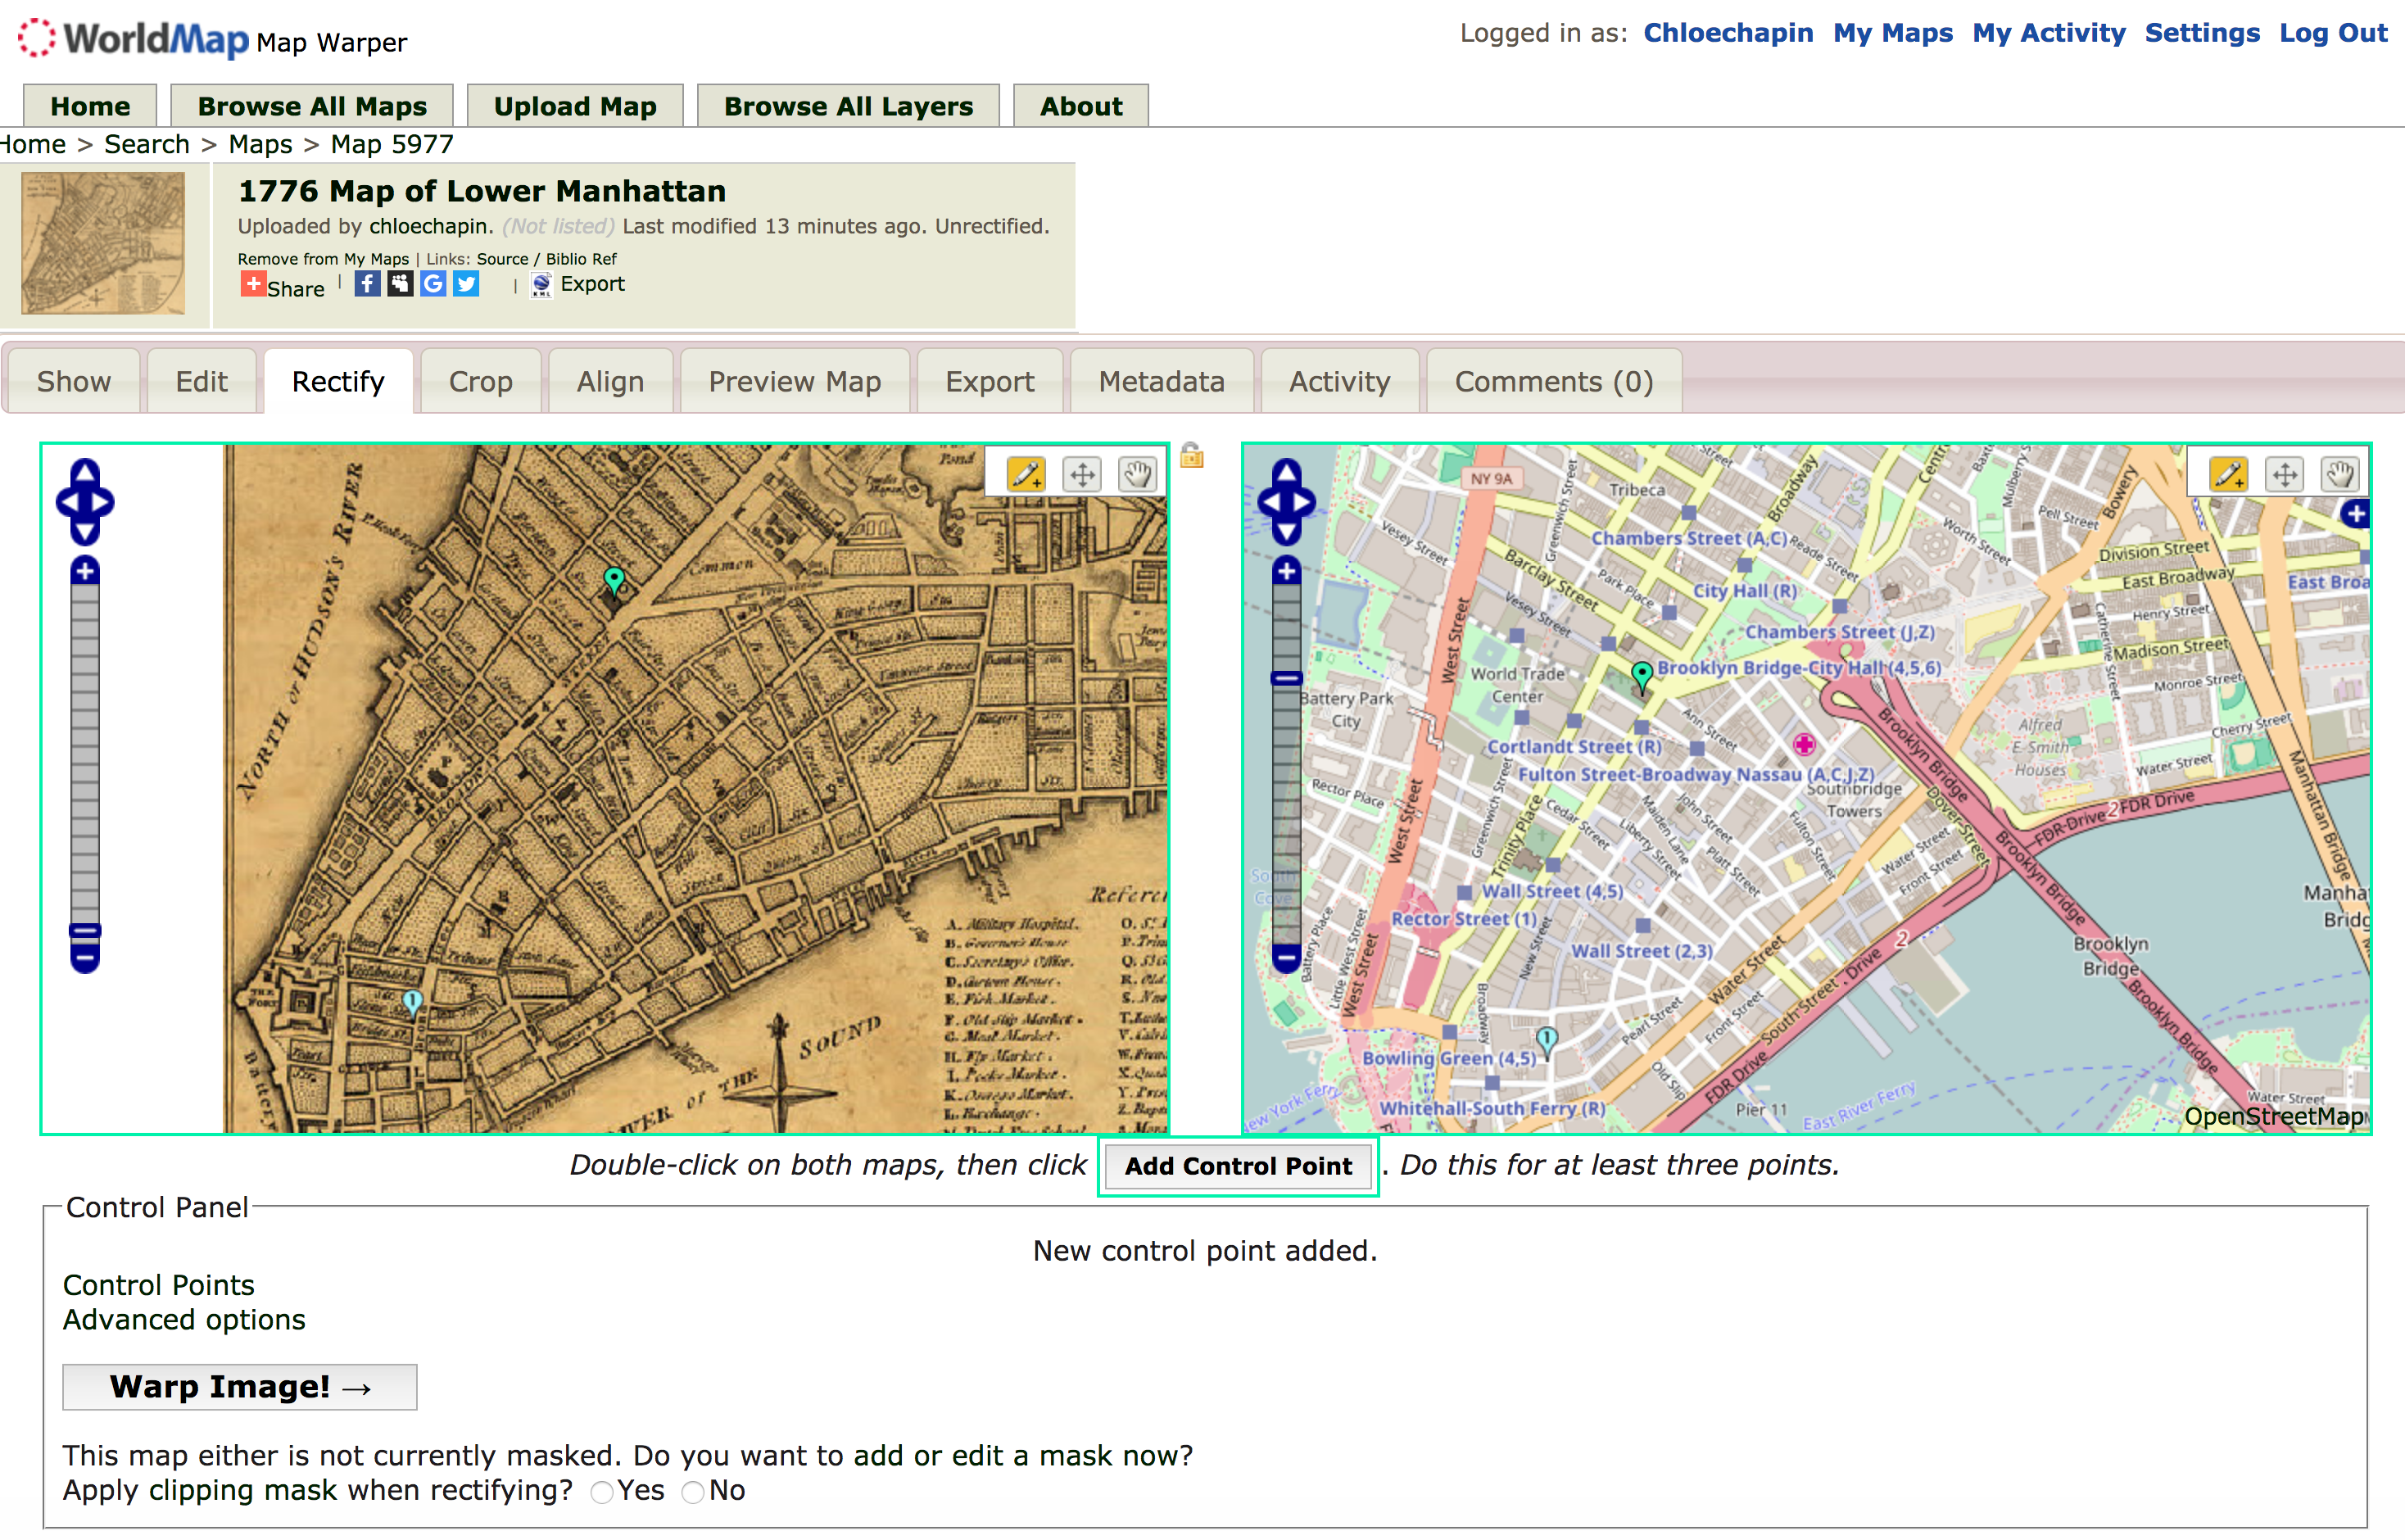Open layer switcher plus on OpenStreetMap

coord(2355,514)
